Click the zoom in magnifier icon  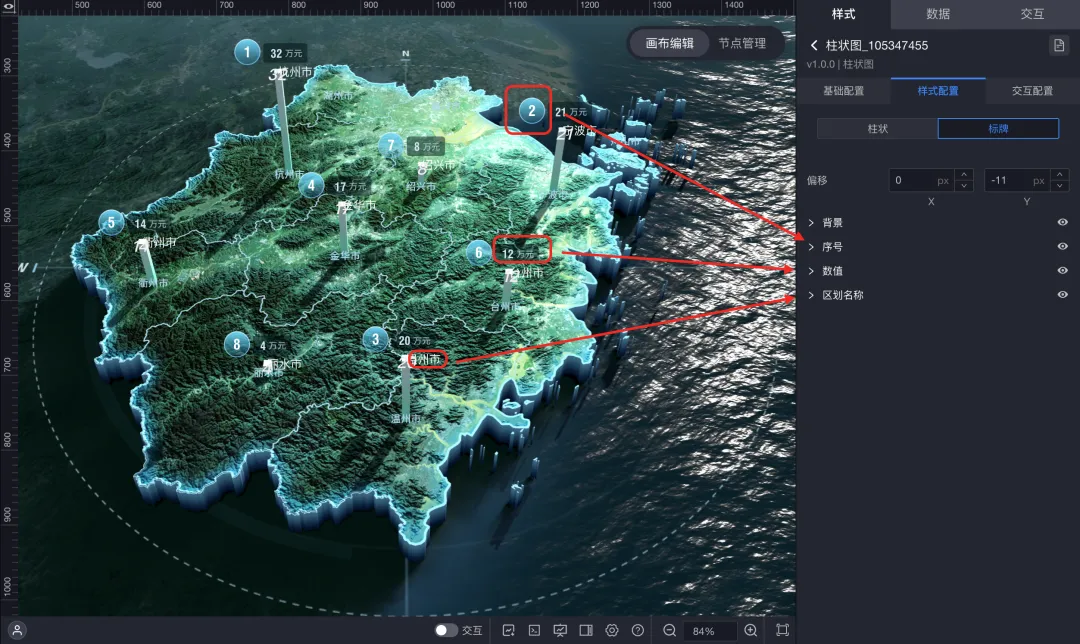(x=751, y=630)
